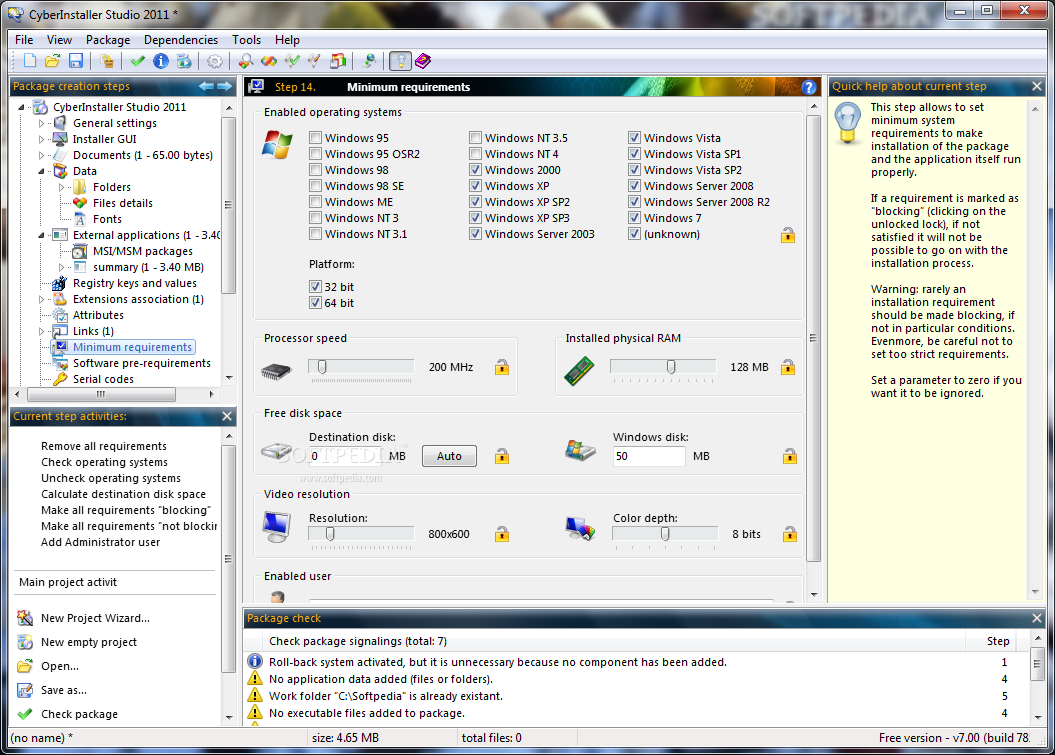This screenshot has width=1055, height=755.
Task: Toggle the lock icon for resolution
Action: tap(502, 534)
